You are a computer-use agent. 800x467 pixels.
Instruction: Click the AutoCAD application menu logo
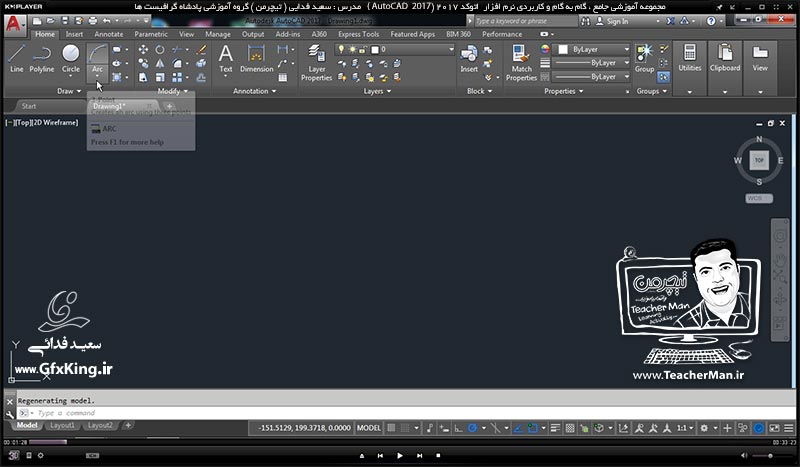pyautogui.click(x=14, y=24)
